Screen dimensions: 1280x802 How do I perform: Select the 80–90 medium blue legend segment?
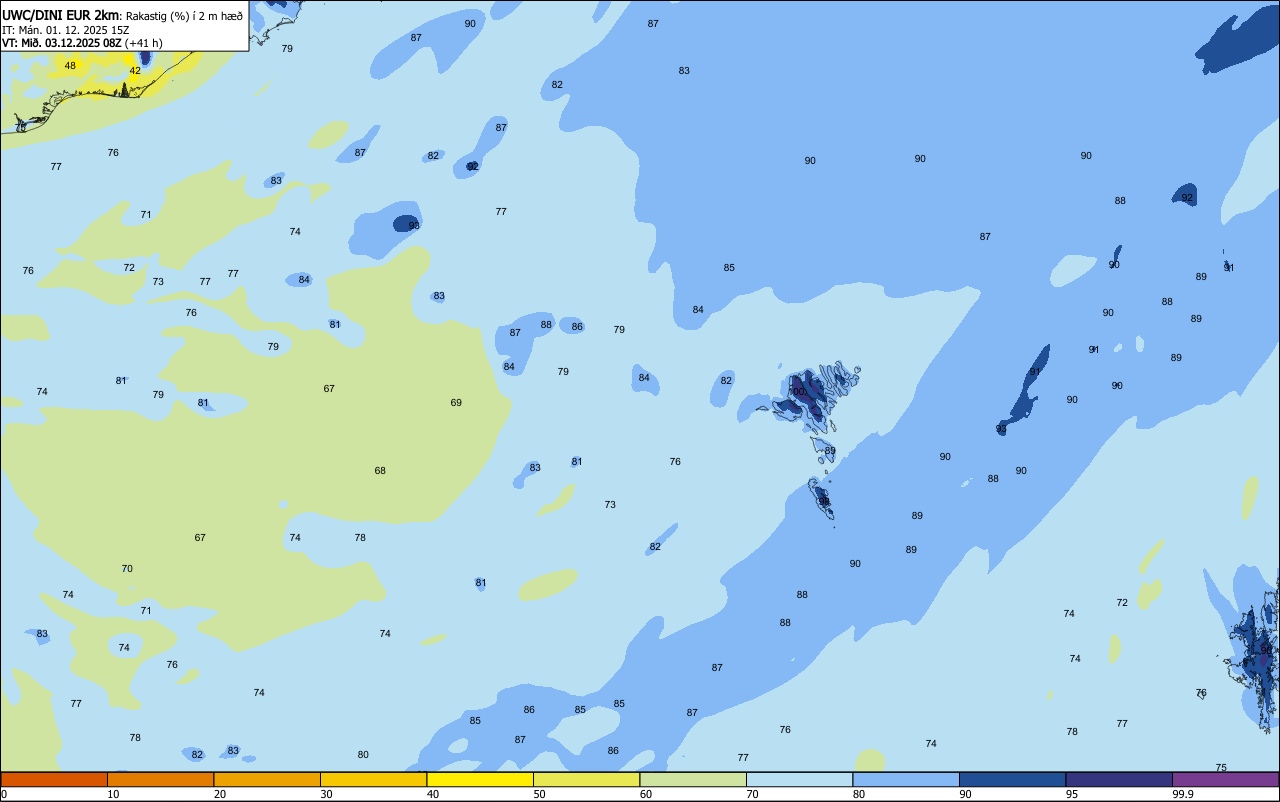906,779
